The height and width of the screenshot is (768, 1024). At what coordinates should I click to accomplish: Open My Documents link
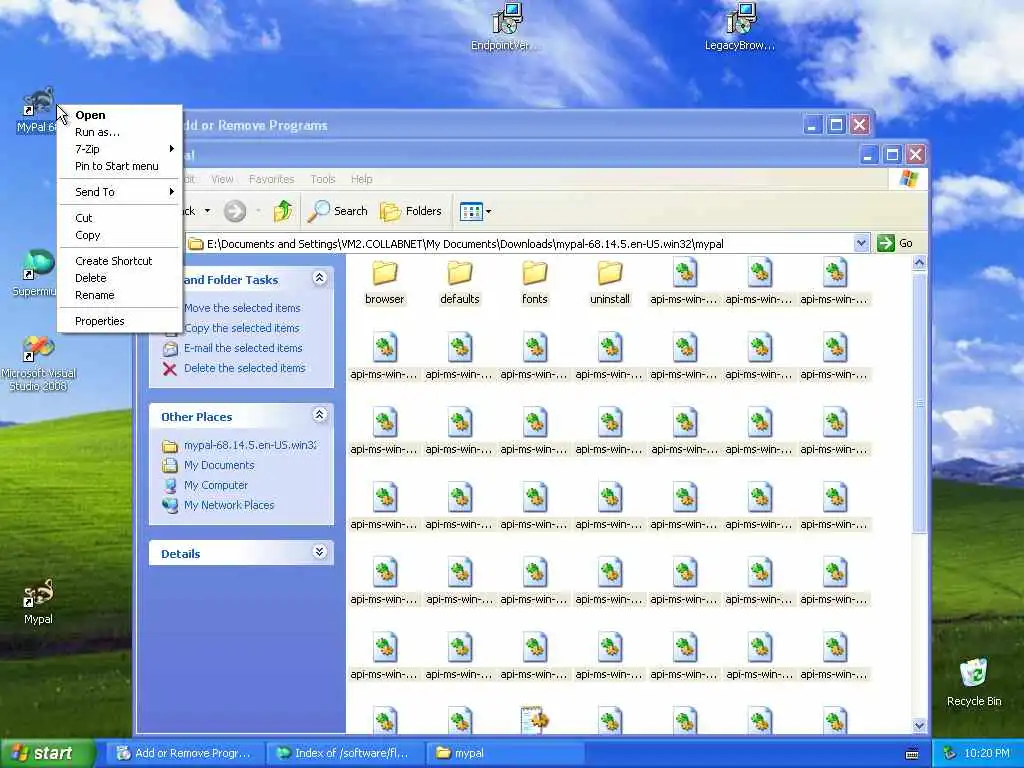(219, 465)
